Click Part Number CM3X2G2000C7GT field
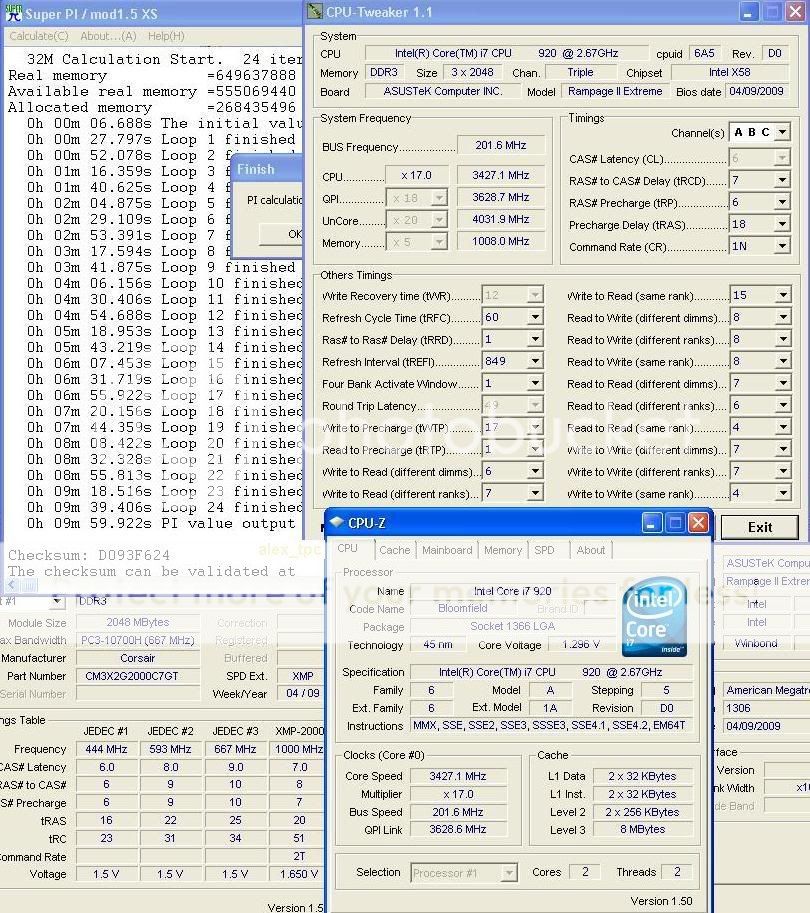810x913 pixels. (x=138, y=677)
